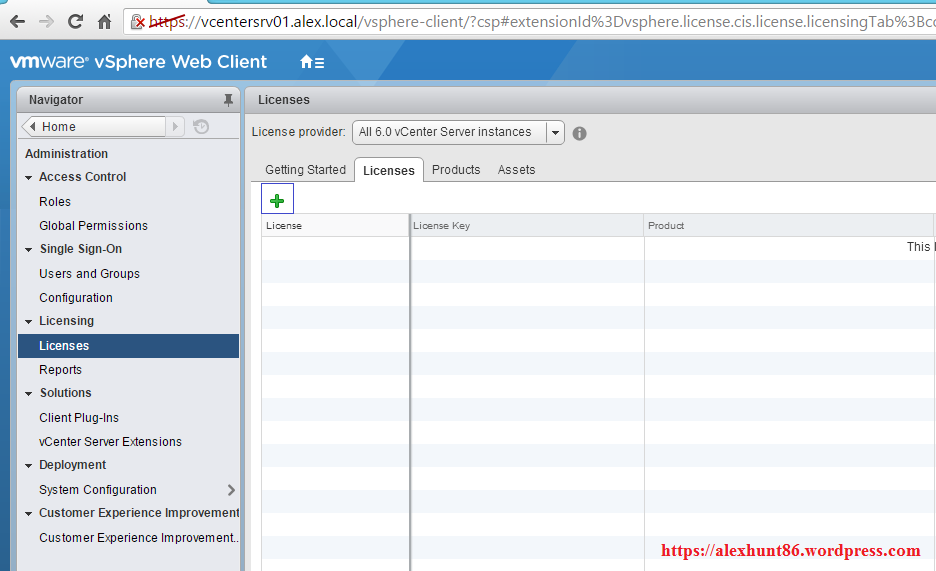936x571 pixels.
Task: Collapse the Single Sign-On section
Action: point(29,250)
